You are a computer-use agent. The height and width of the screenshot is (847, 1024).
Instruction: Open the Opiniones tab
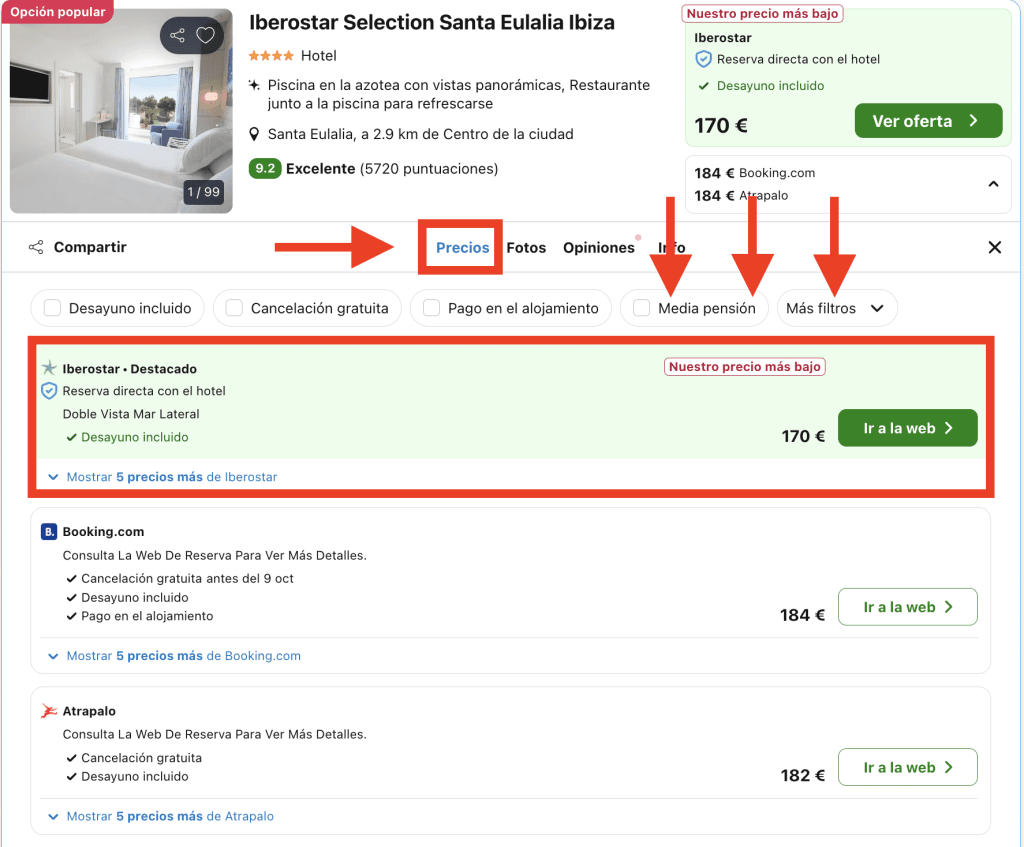[598, 247]
